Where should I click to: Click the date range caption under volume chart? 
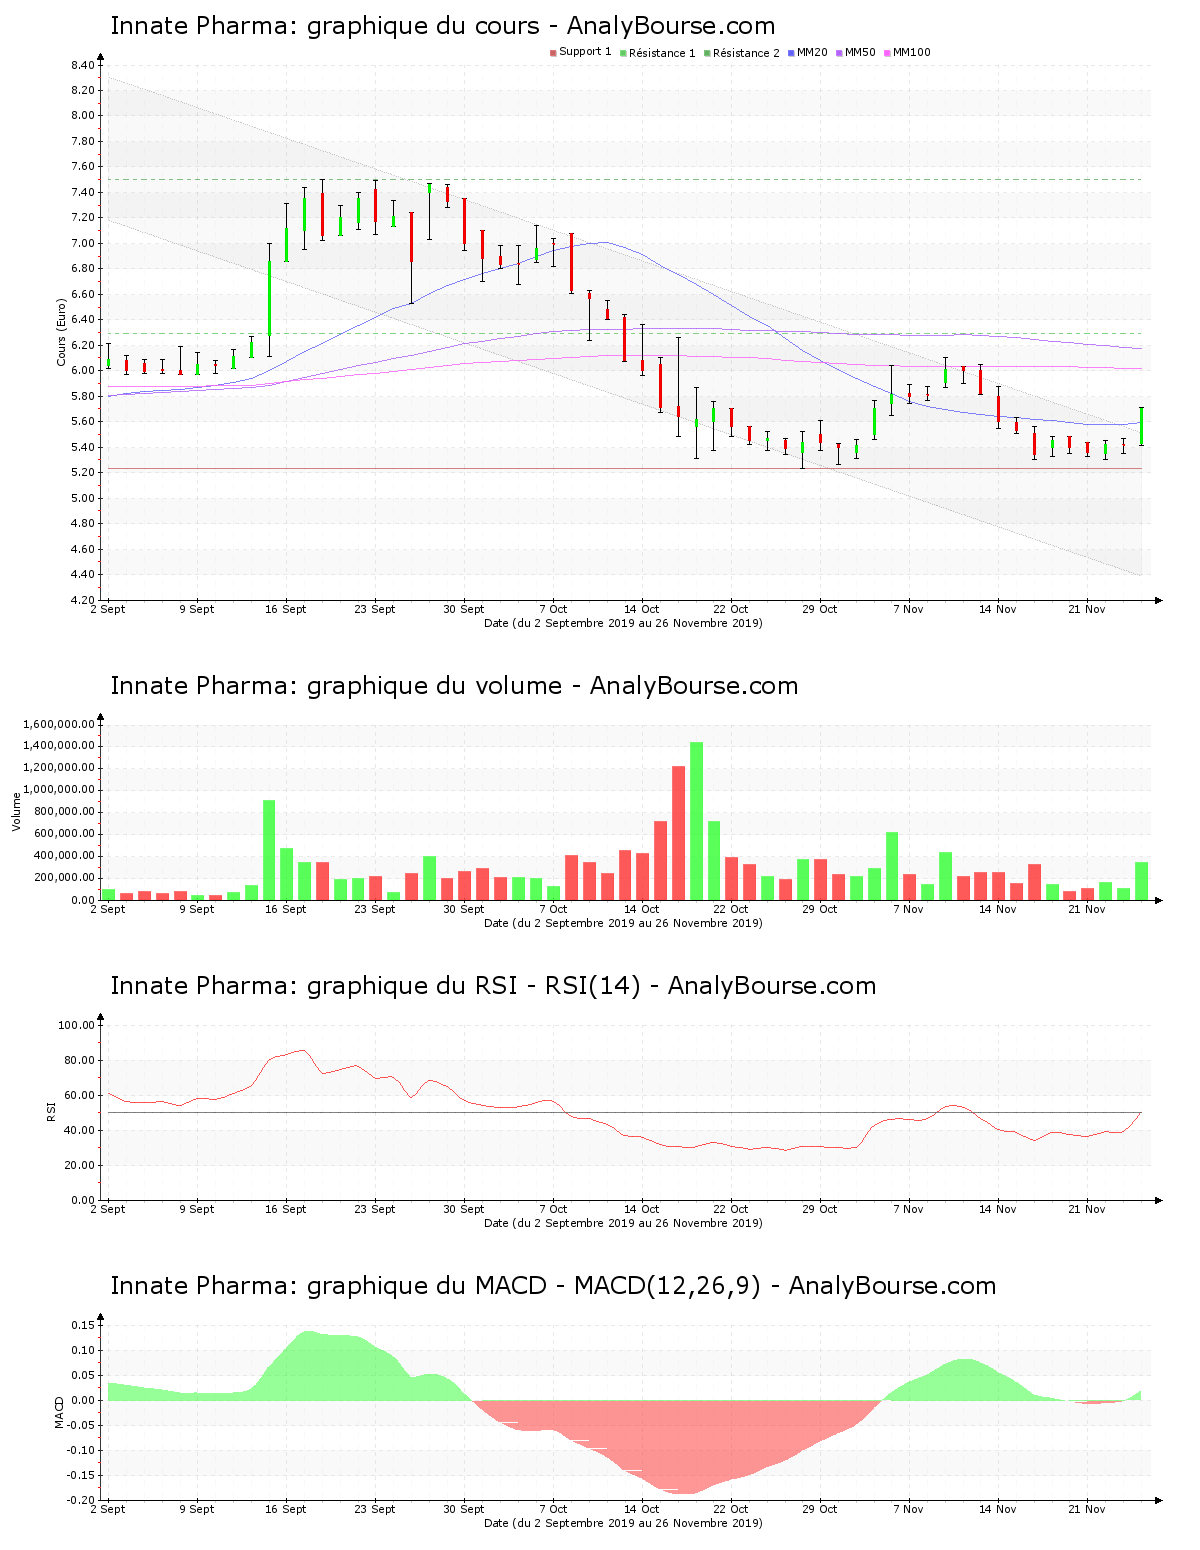[x=623, y=923]
